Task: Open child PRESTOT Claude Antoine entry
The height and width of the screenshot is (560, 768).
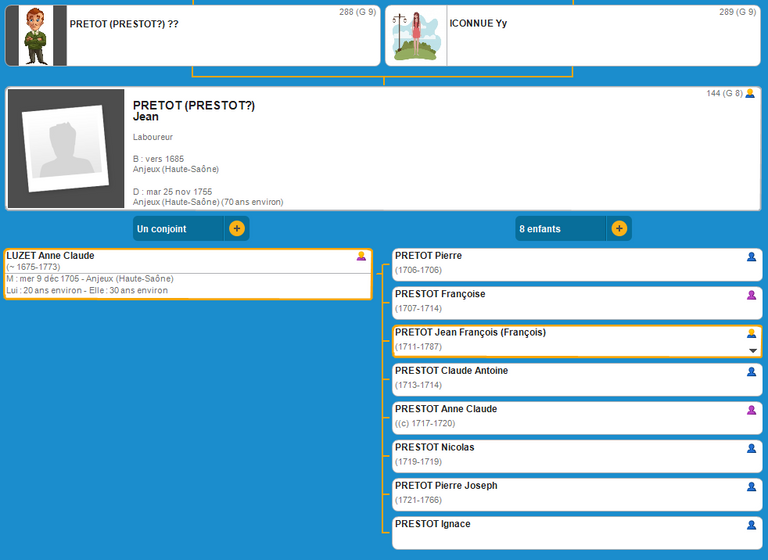Action: 451,371
